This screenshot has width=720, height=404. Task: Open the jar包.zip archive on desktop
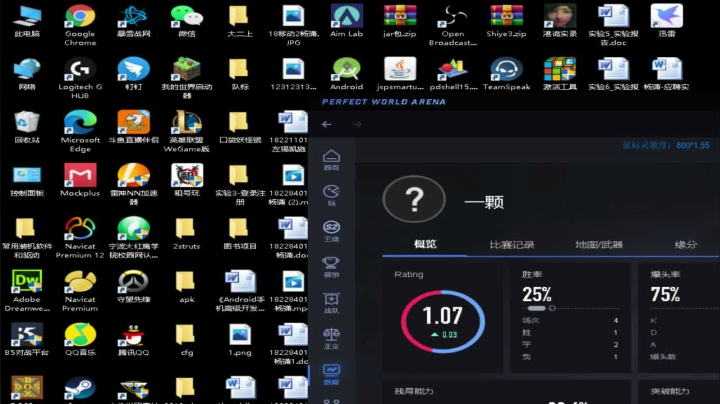[400, 21]
